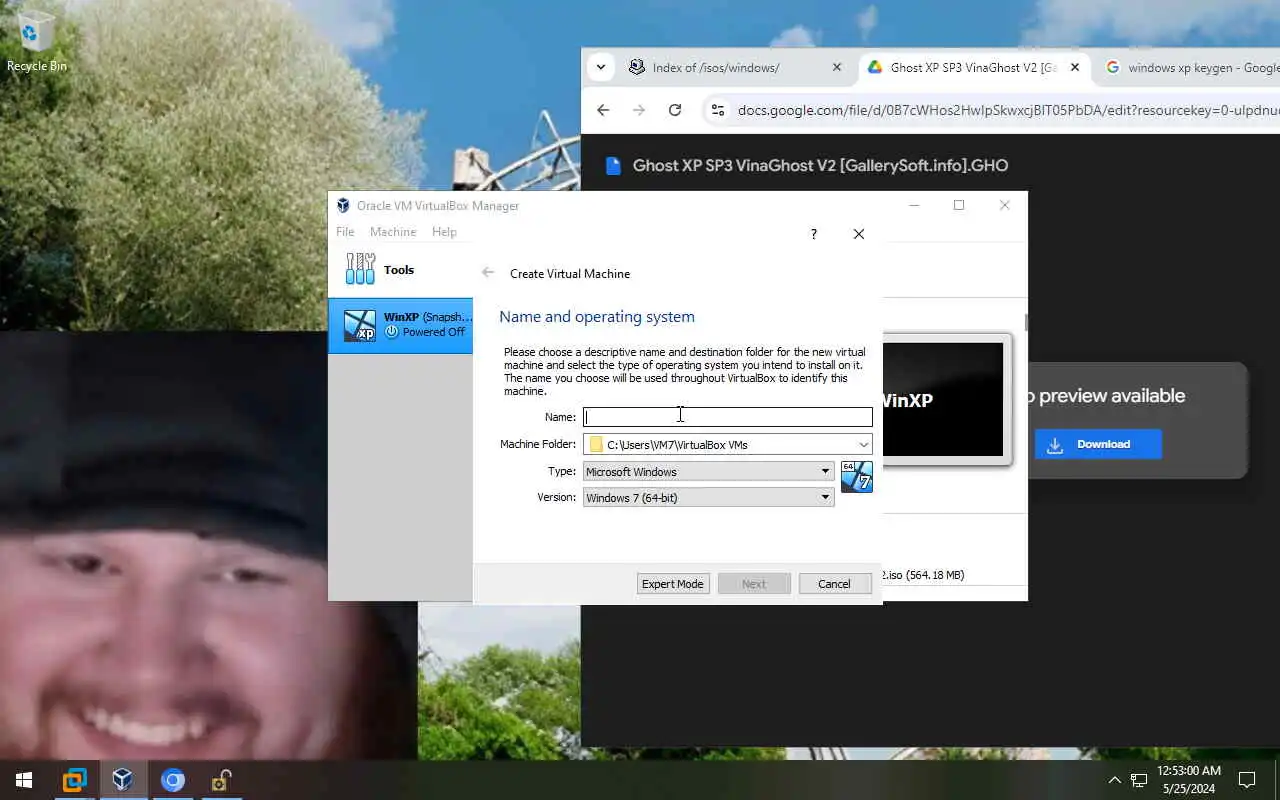Click Chrome's back navigation arrow
The image size is (1280, 800).
[x=603, y=110]
